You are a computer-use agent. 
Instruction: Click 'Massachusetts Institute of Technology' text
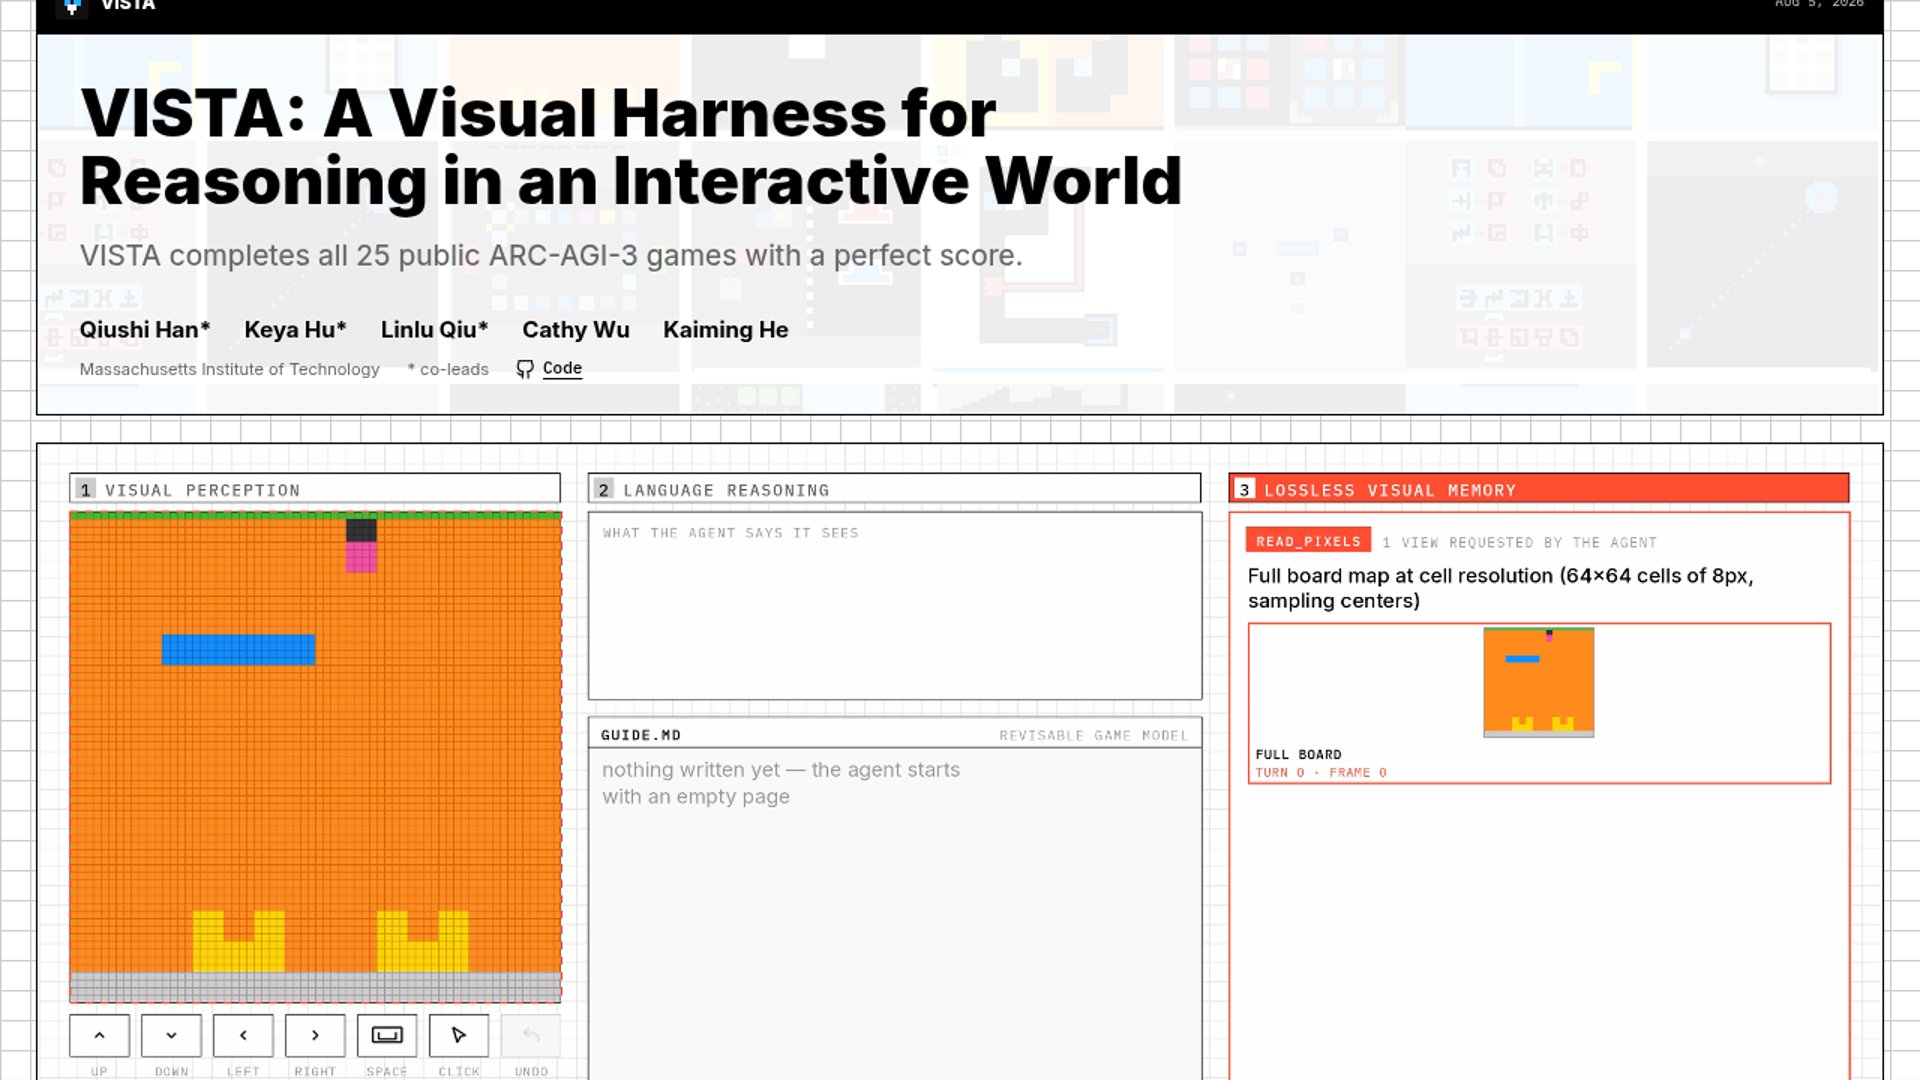point(230,369)
